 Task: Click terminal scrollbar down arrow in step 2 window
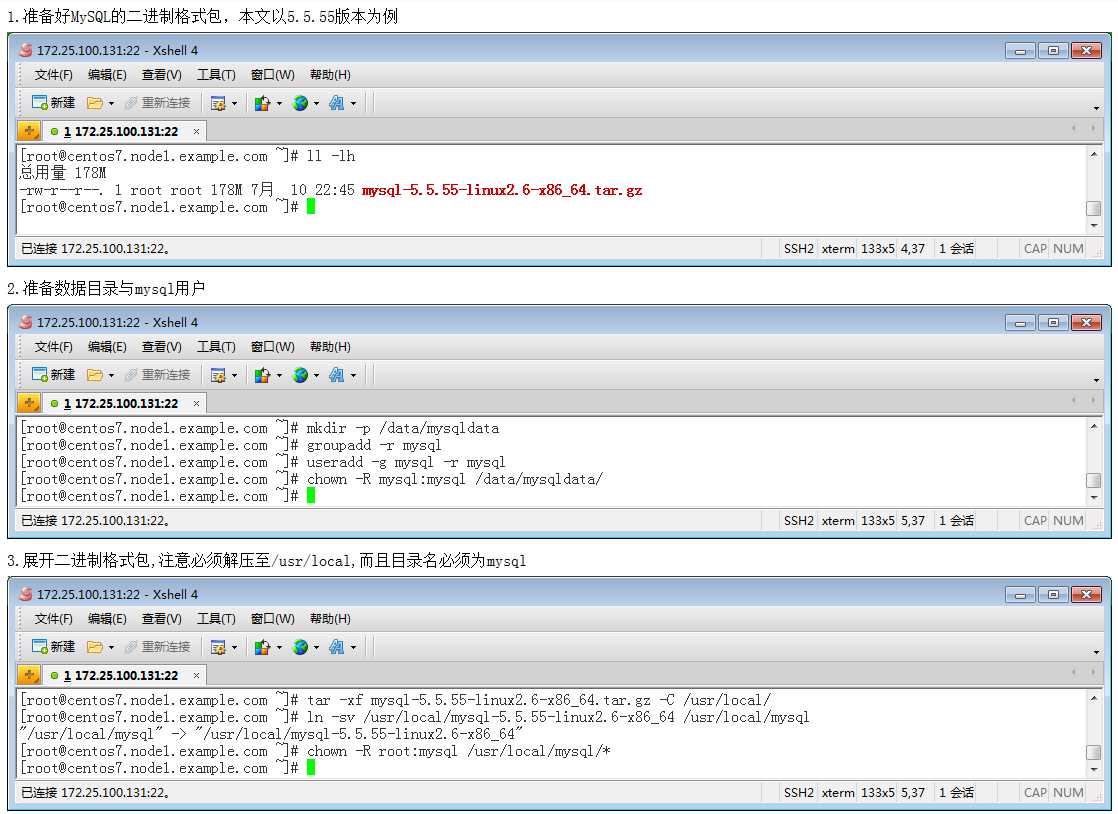point(1093,498)
